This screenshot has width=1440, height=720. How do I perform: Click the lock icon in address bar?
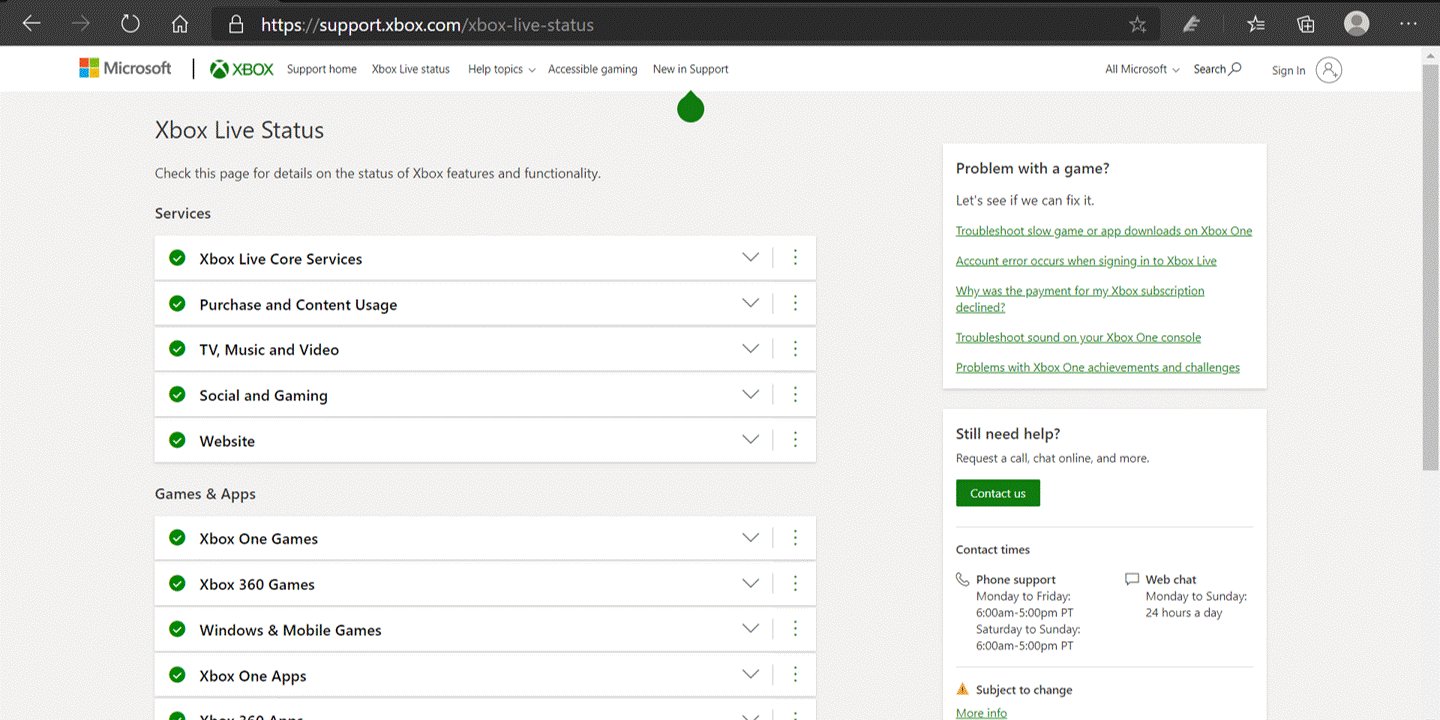click(236, 24)
